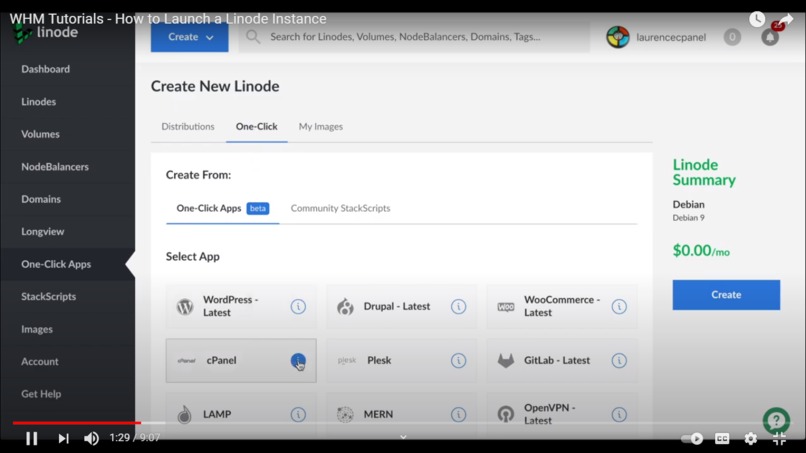Toggle the autoplay switch
Image resolution: width=806 pixels, height=453 pixels.
692,439
